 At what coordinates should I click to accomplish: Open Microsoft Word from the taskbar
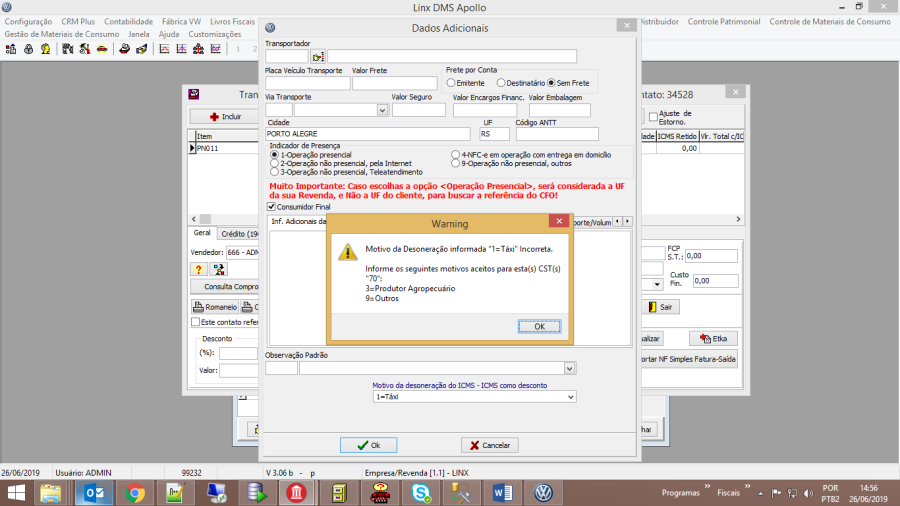pos(502,493)
